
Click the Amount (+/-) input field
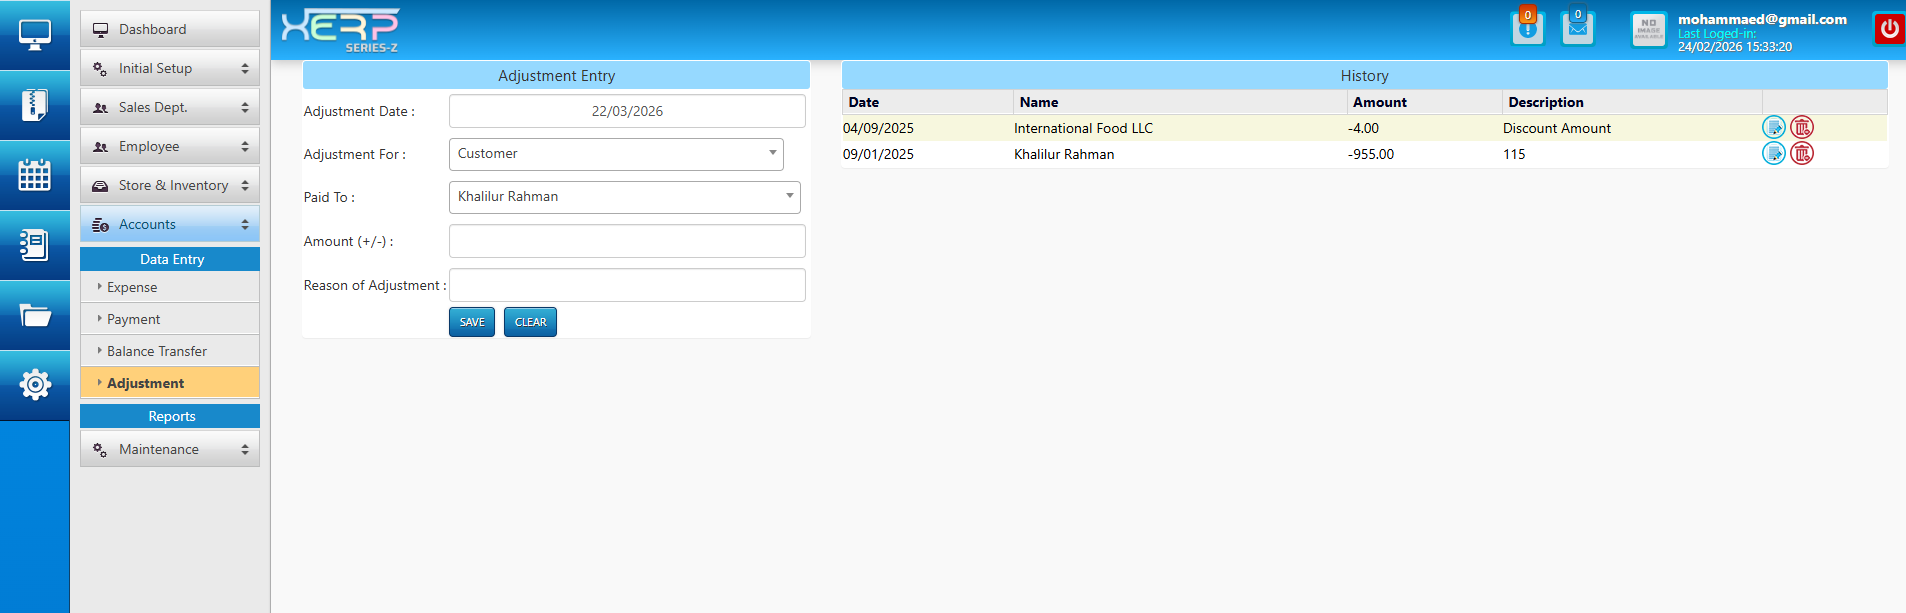[627, 242]
